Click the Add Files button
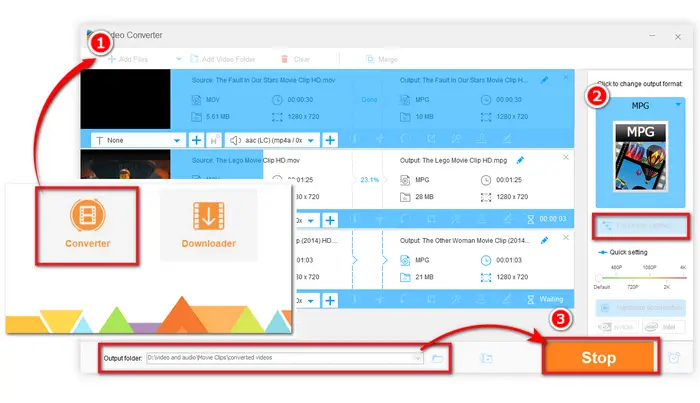 (128, 59)
